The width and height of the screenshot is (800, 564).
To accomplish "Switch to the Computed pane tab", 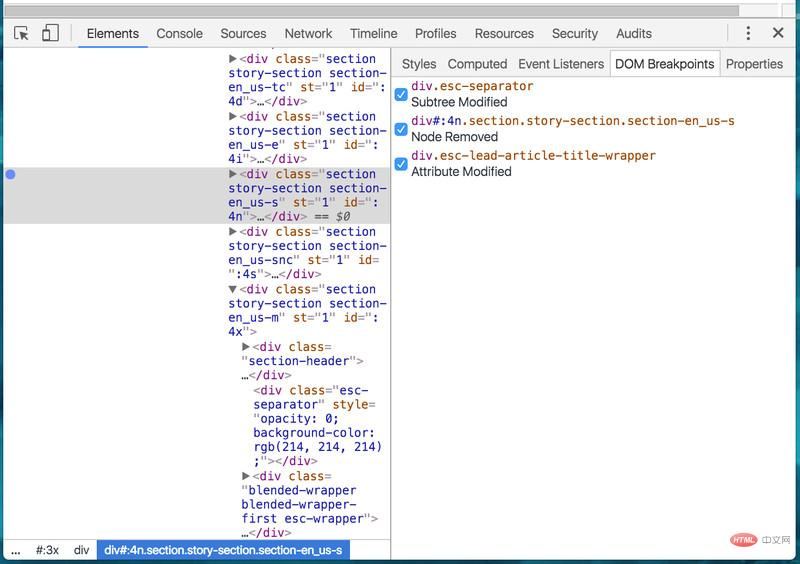I will pos(477,64).
